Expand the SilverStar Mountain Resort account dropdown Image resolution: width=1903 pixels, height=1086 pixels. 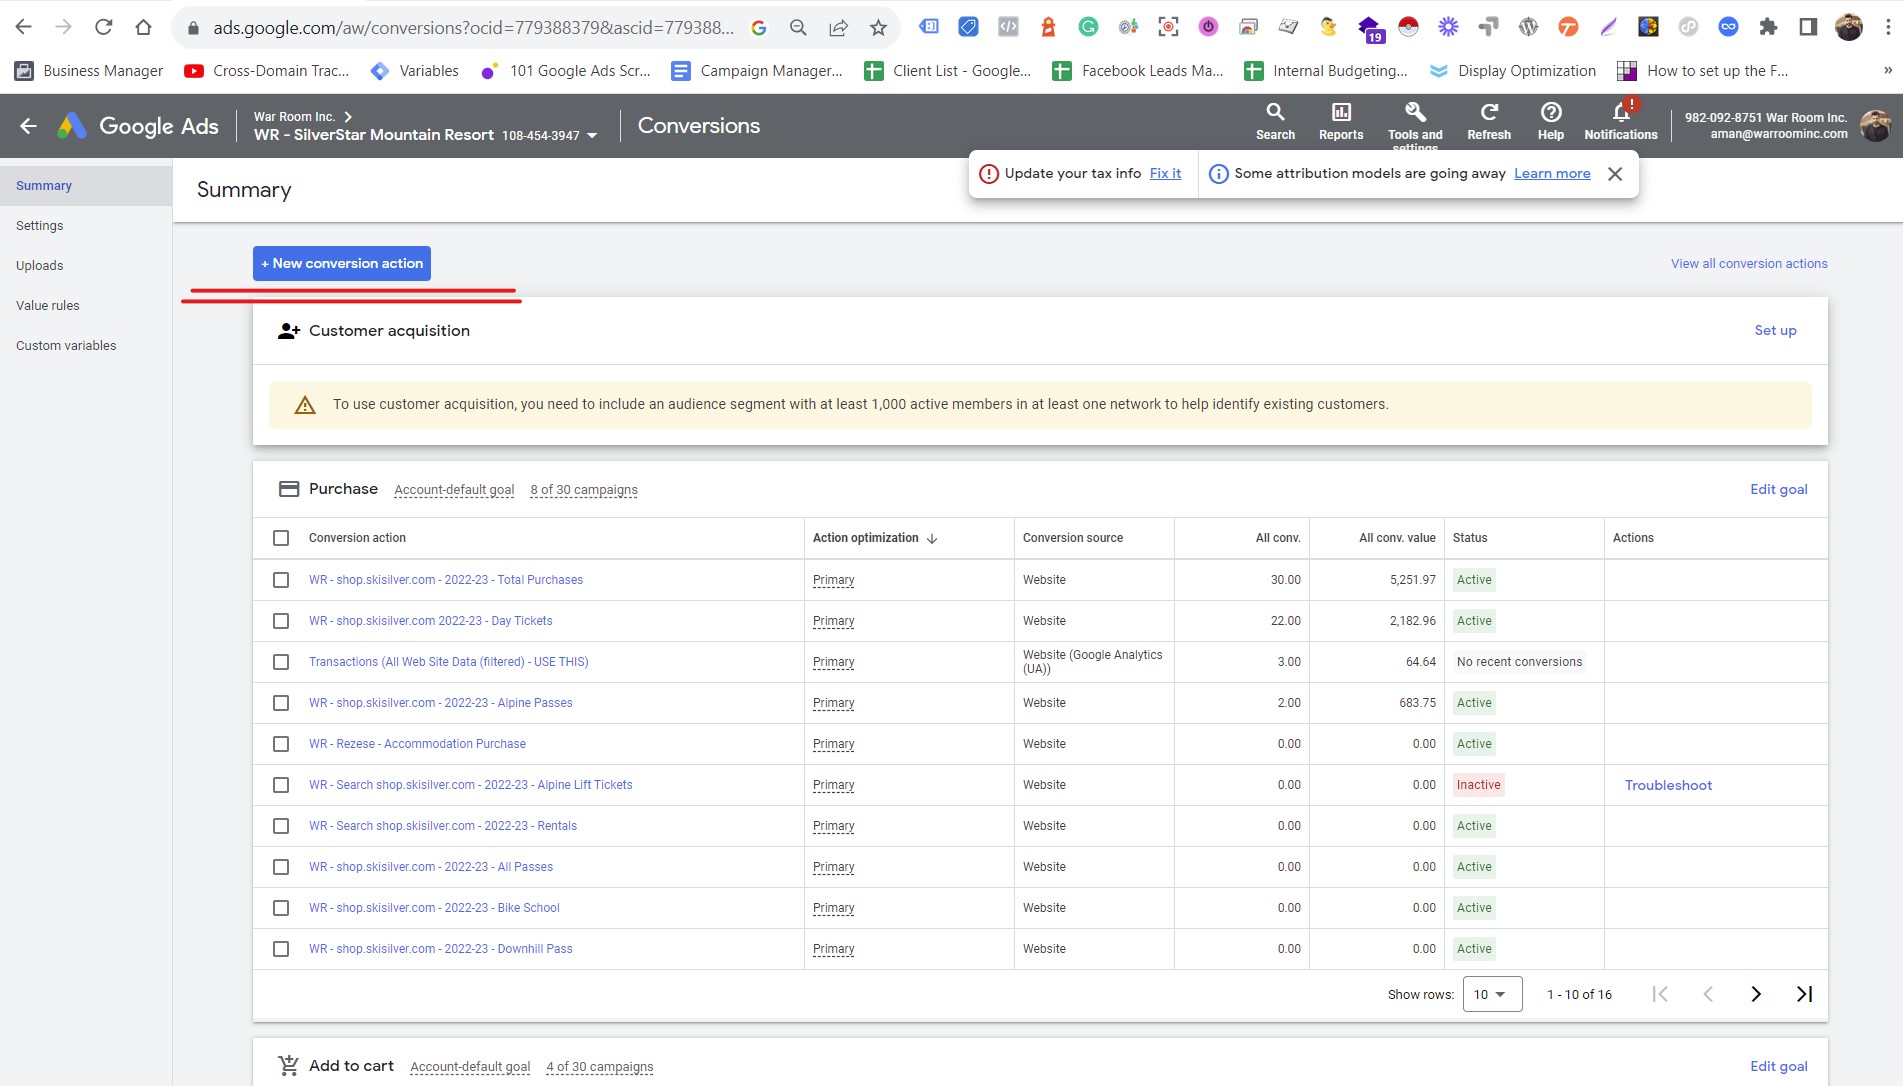(592, 136)
